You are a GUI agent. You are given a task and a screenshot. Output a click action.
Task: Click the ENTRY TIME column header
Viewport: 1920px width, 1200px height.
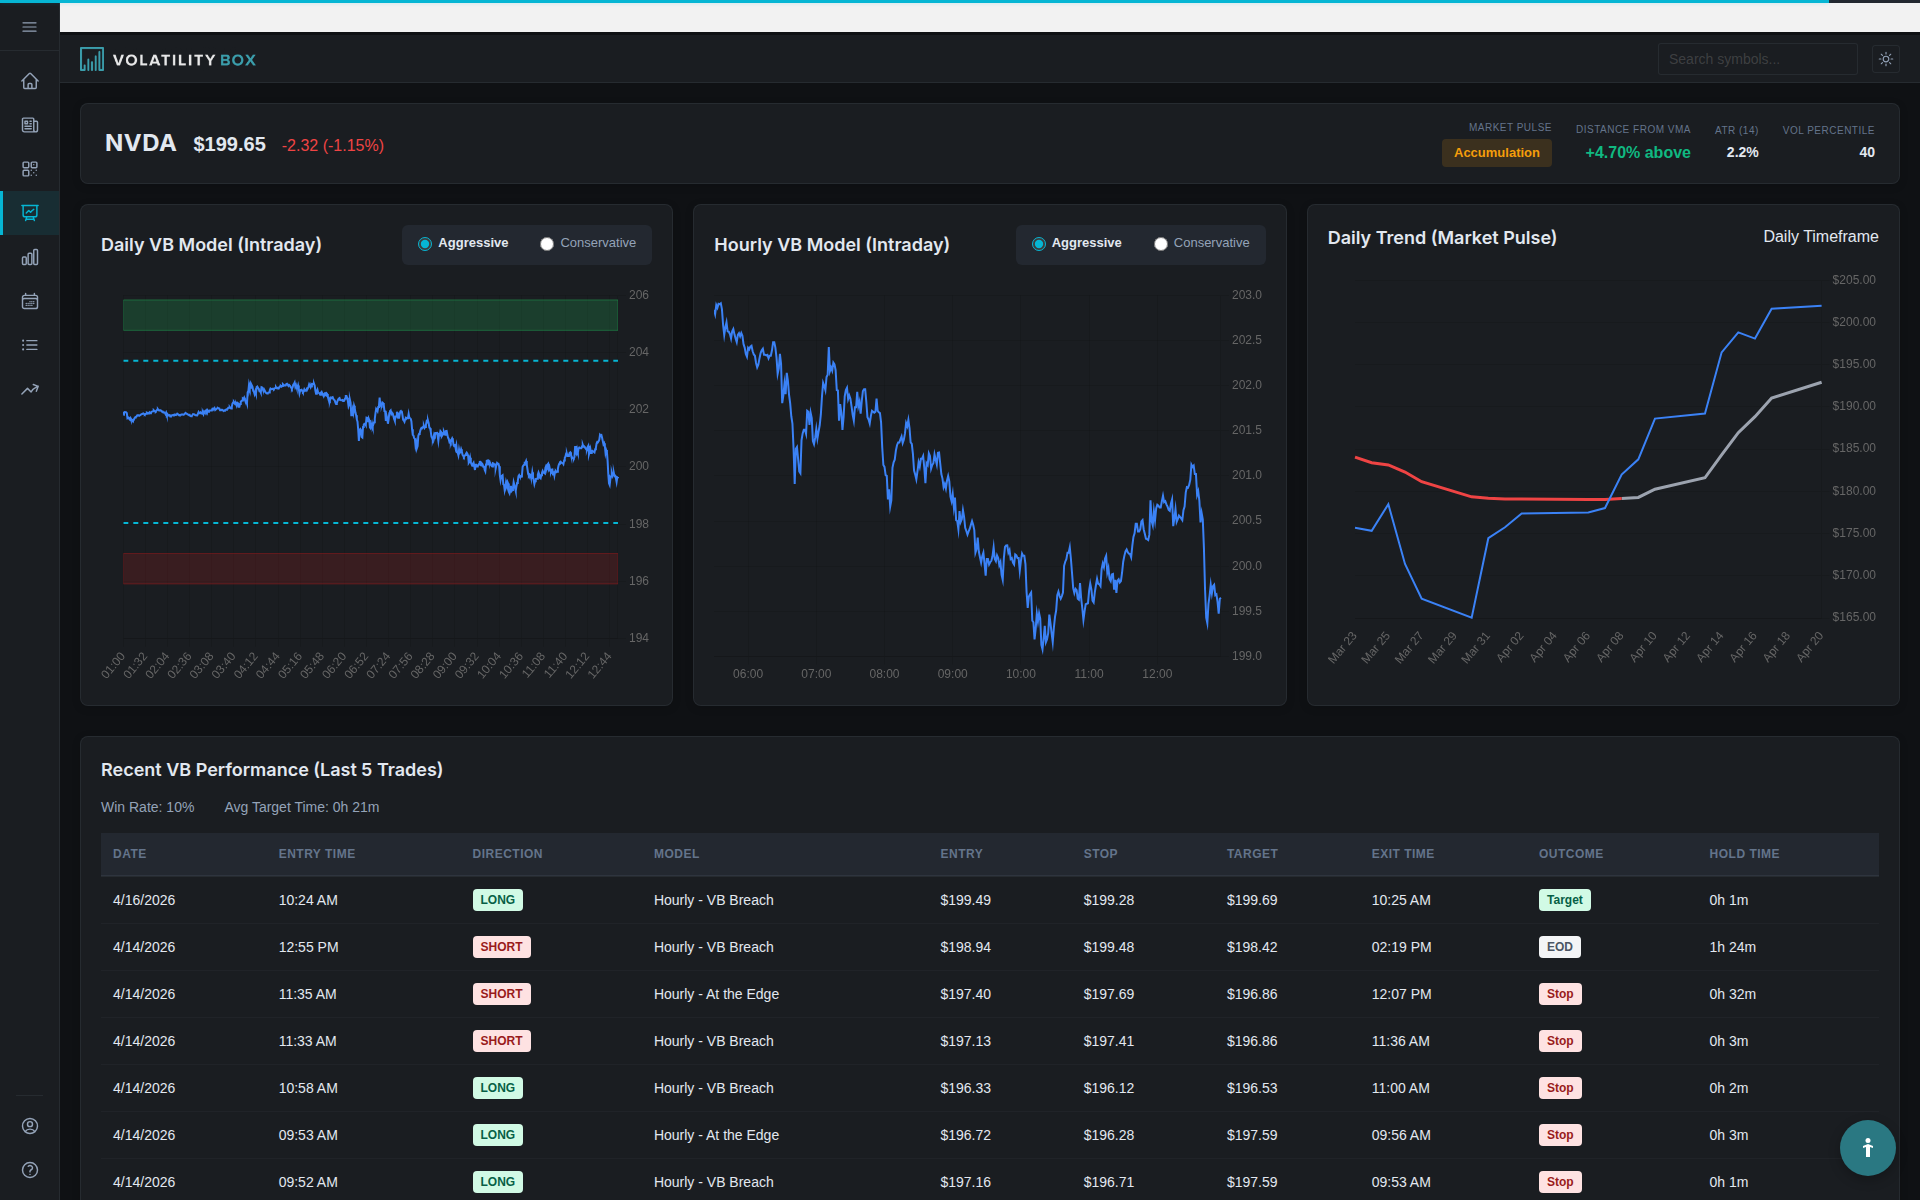(317, 854)
